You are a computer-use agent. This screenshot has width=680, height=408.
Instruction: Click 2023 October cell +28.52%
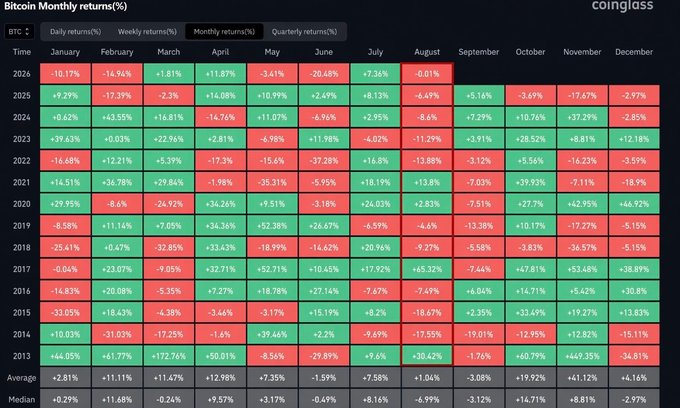(530, 139)
